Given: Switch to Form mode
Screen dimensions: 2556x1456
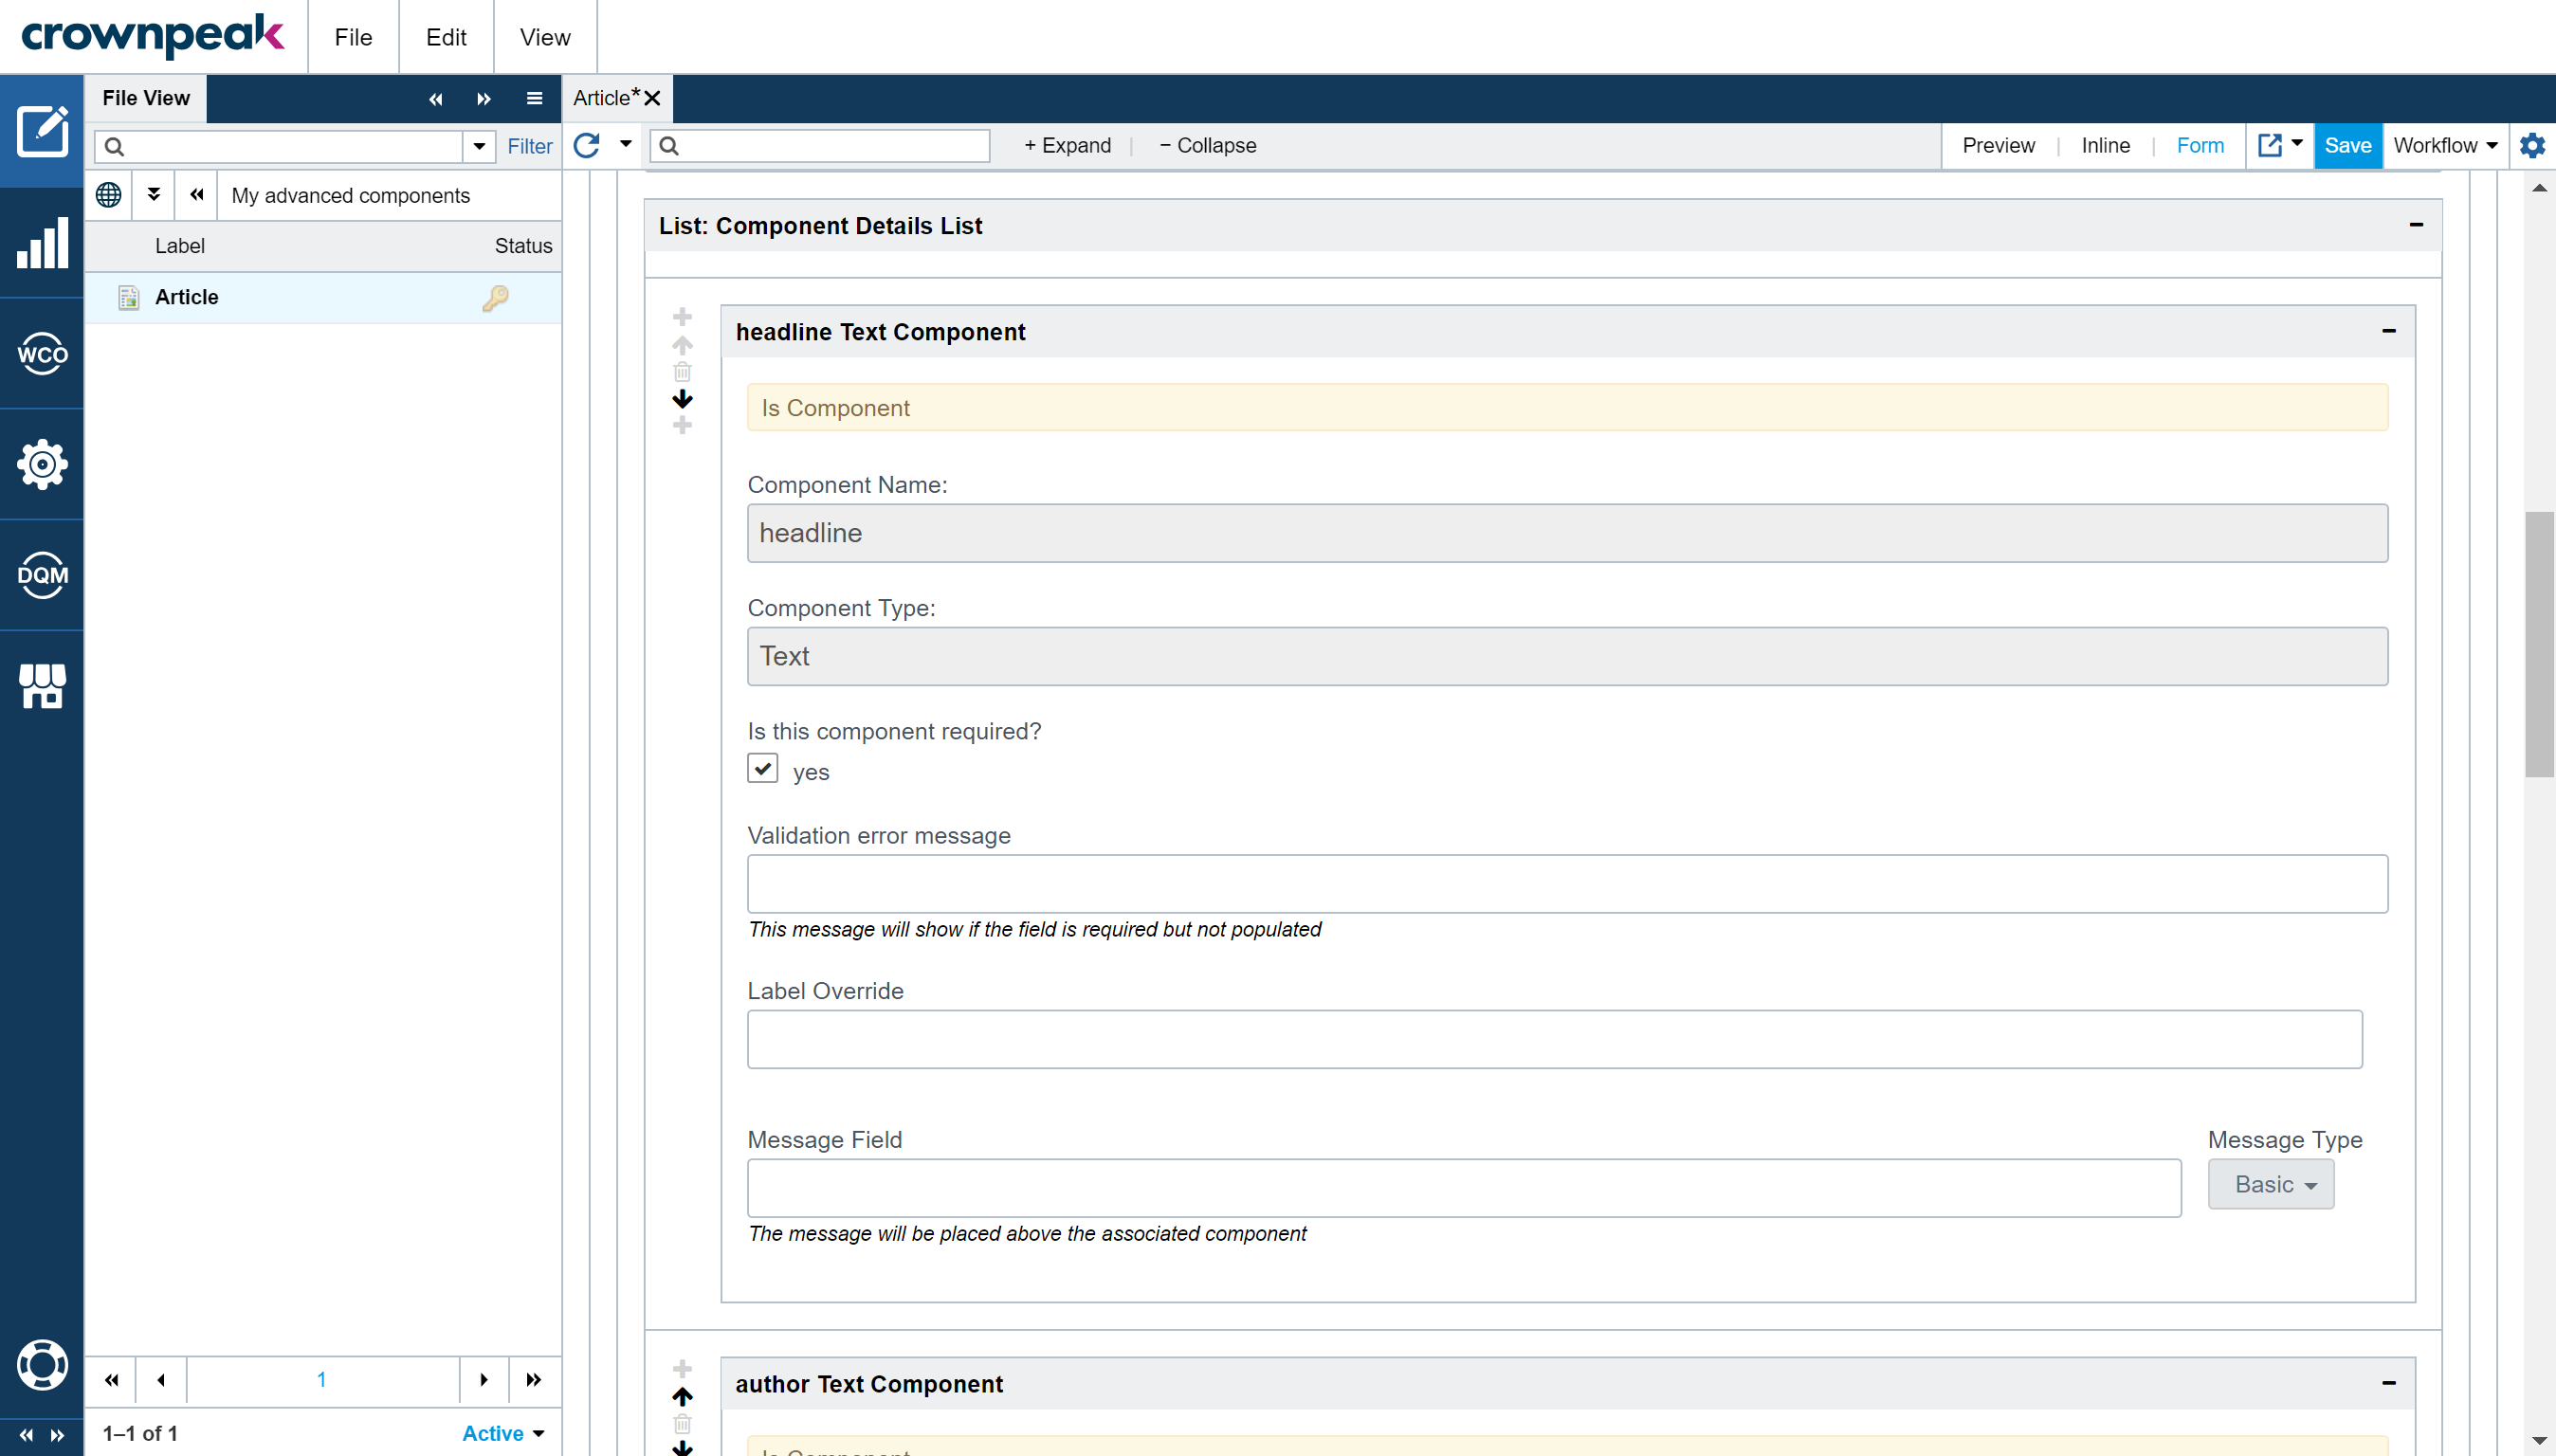Looking at the screenshot, I should point(2200,146).
